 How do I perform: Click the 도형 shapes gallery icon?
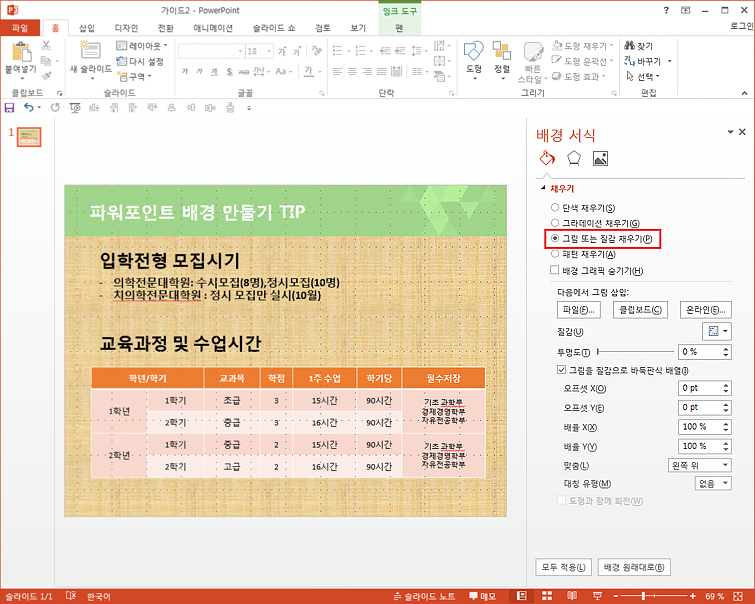click(x=473, y=51)
